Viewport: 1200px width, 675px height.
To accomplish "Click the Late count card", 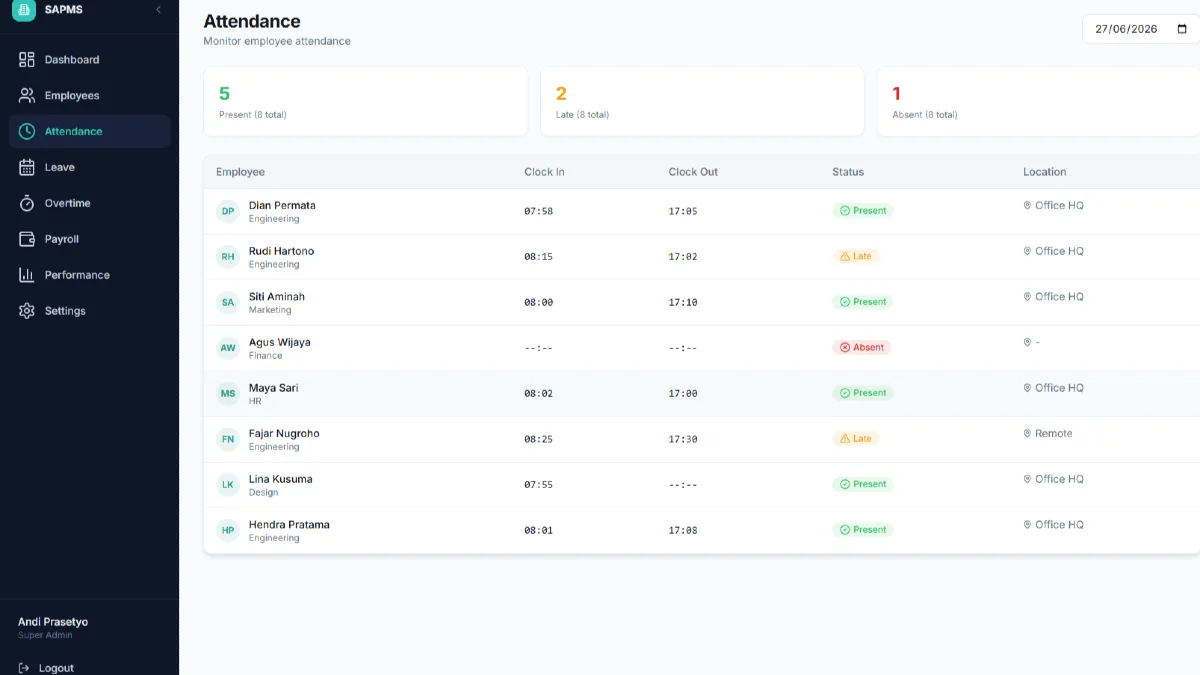I will 702,101.
